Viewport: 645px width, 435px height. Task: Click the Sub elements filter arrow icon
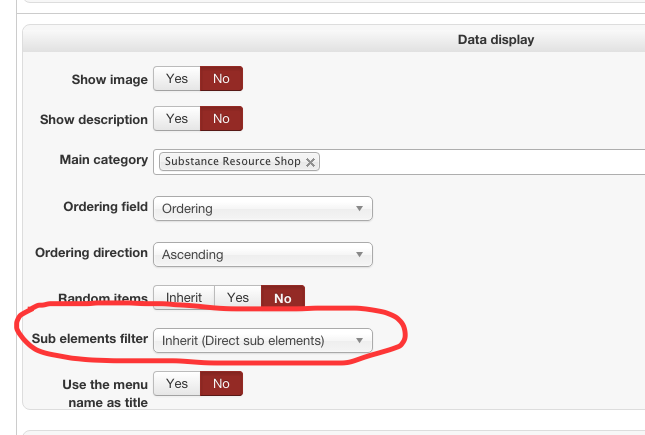tap(359, 341)
